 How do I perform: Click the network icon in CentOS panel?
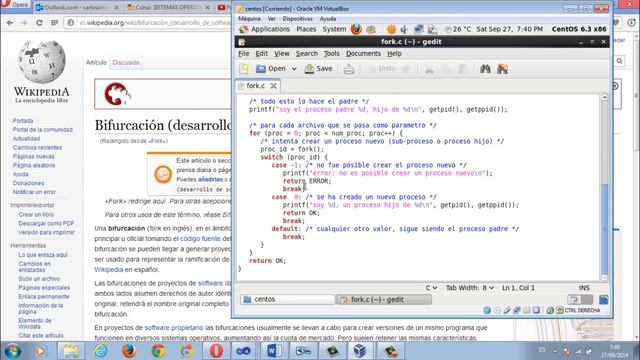coord(418,29)
